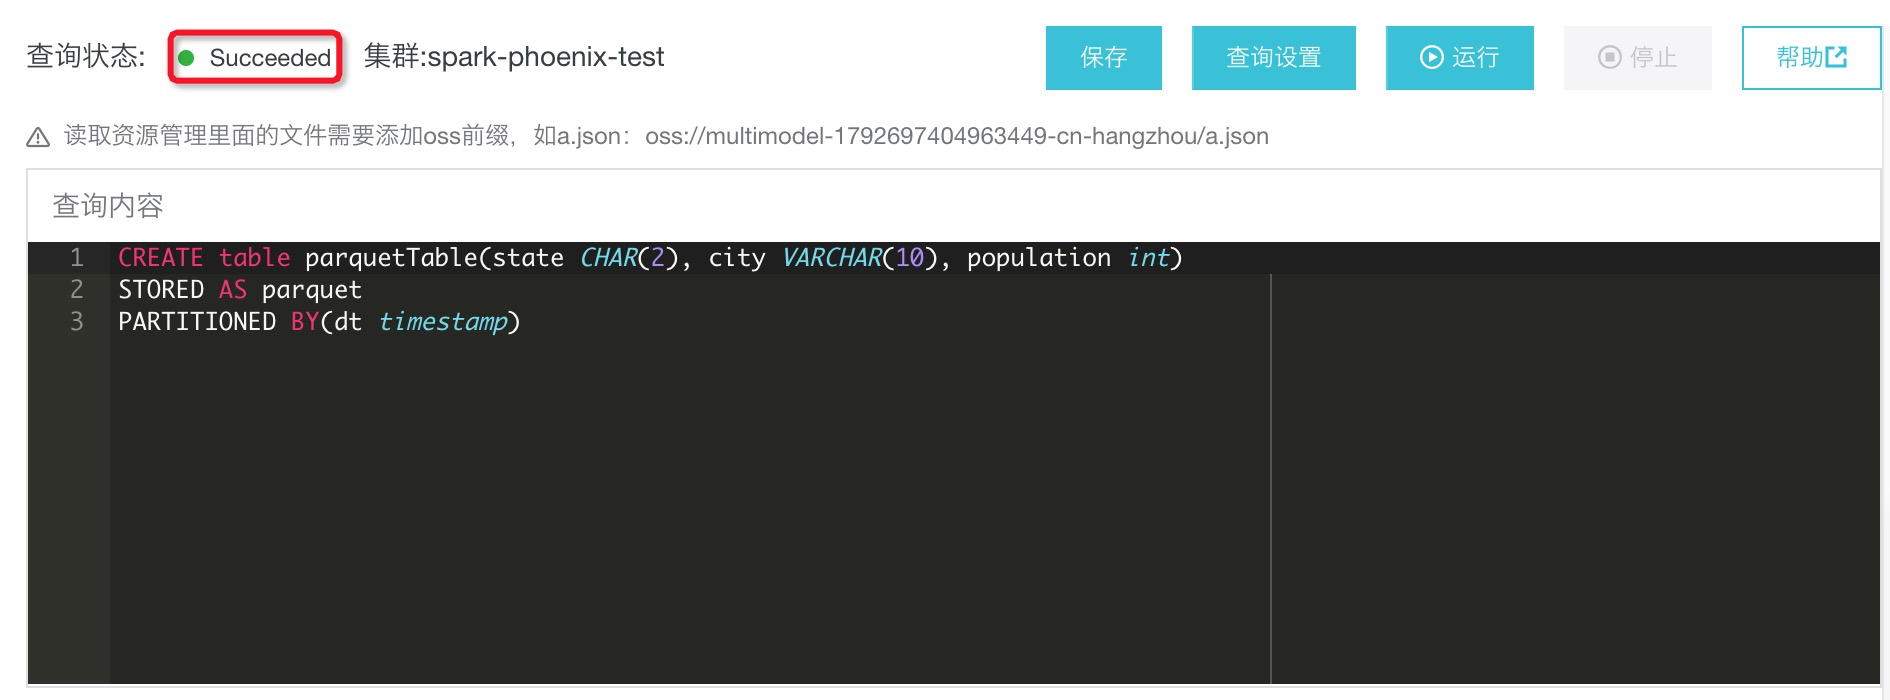The image size is (1890, 700).
Task: Click the Succeeded status text
Action: pyautogui.click(x=270, y=58)
